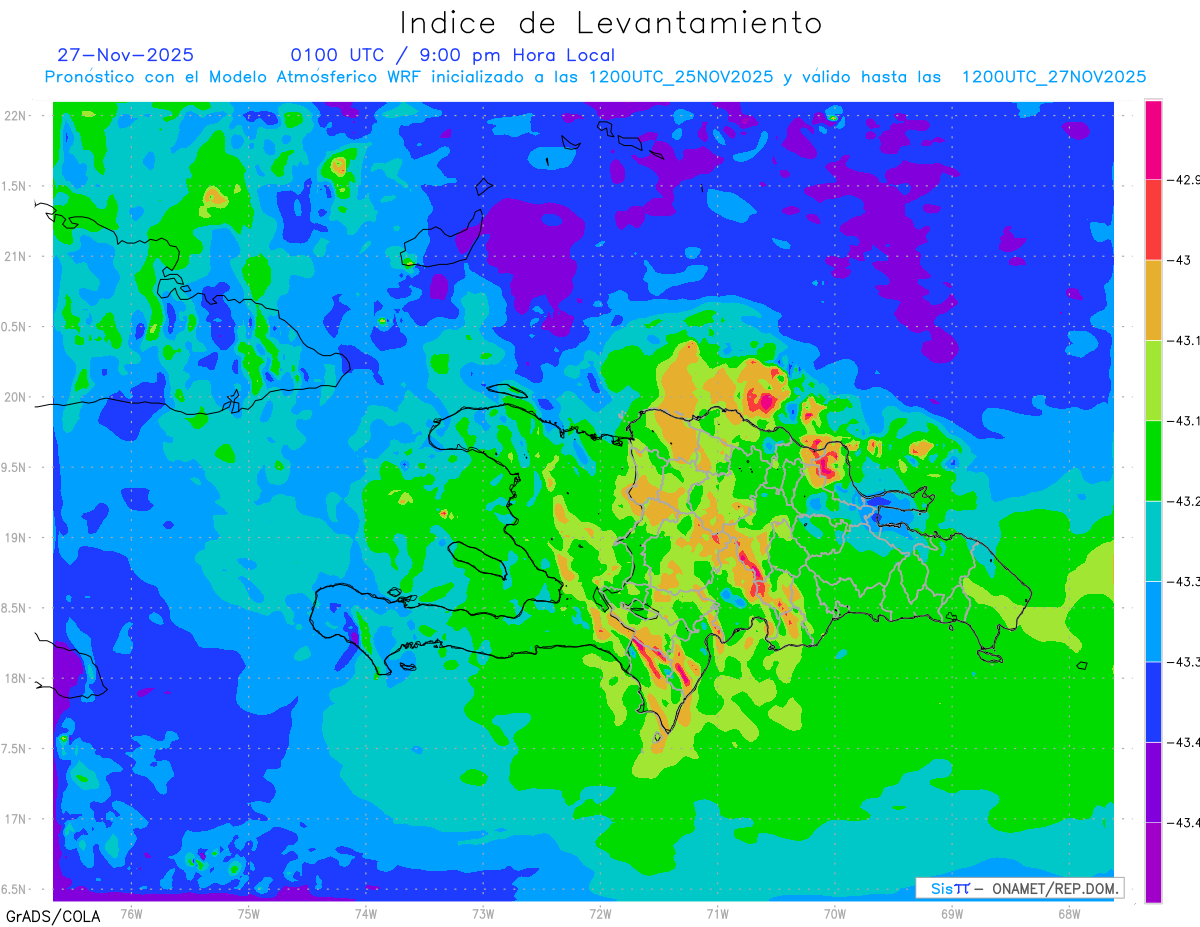Select the red swatch in the color legend

coord(1153,220)
